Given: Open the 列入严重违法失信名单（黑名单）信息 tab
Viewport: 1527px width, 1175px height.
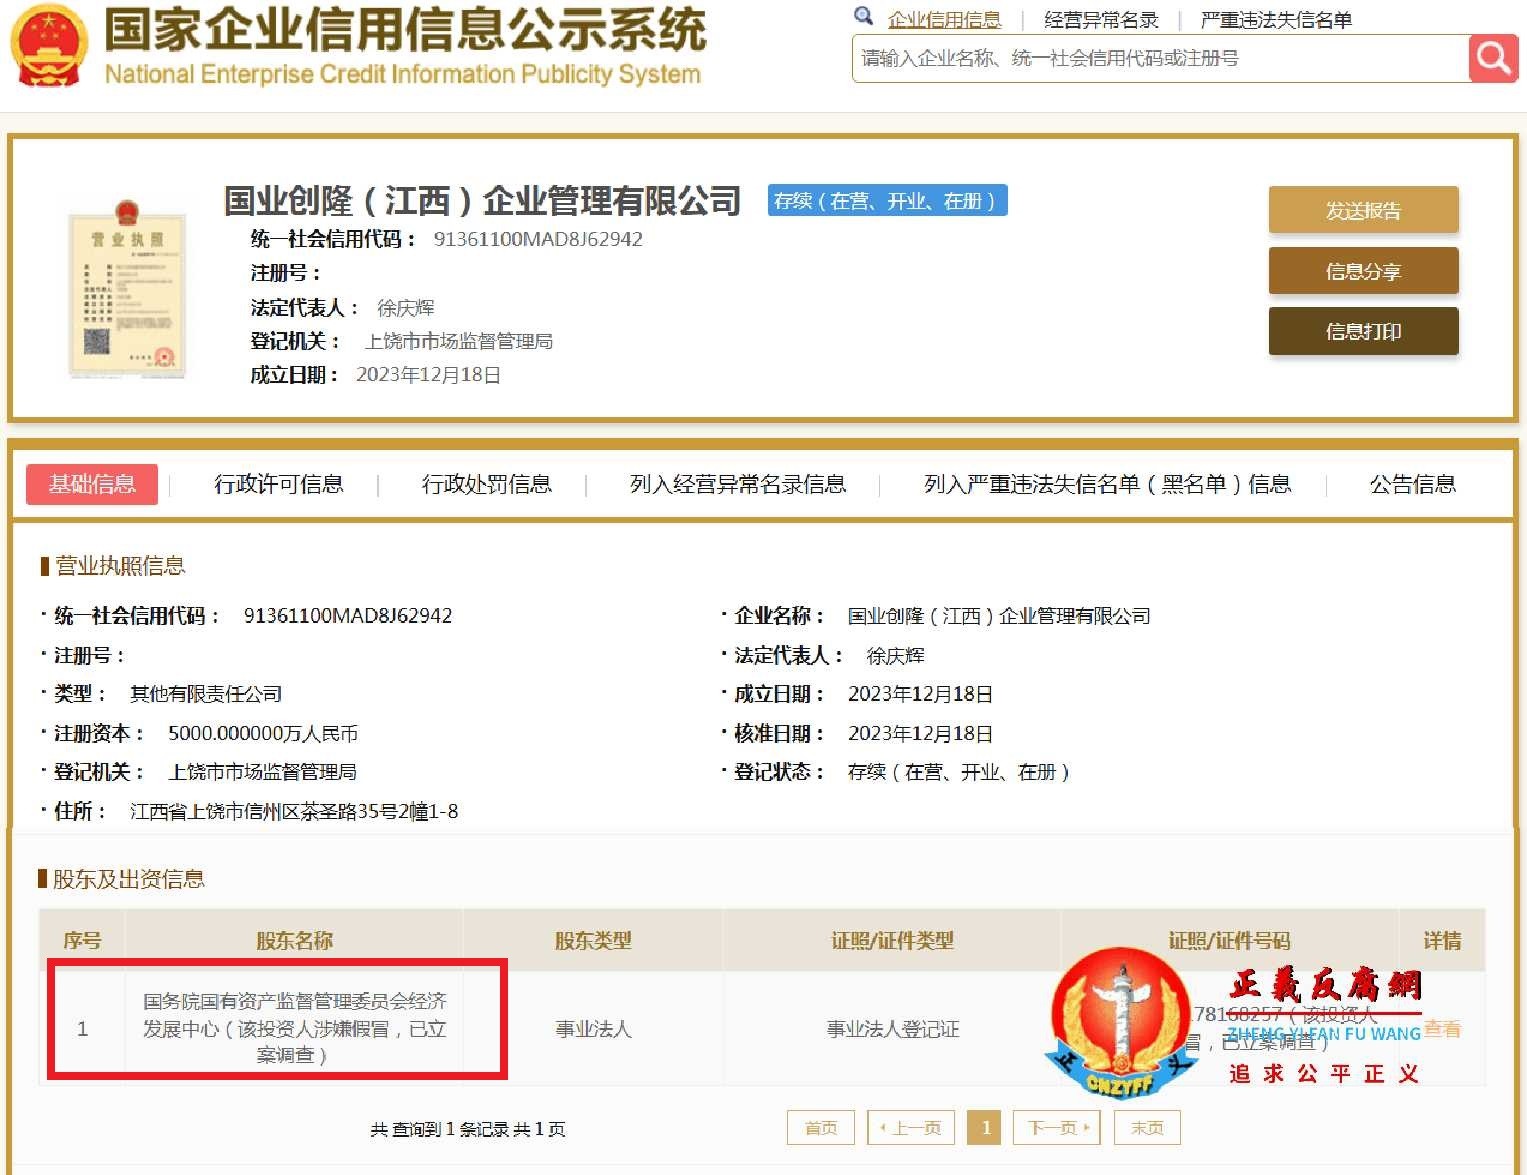Looking at the screenshot, I should 1107,484.
